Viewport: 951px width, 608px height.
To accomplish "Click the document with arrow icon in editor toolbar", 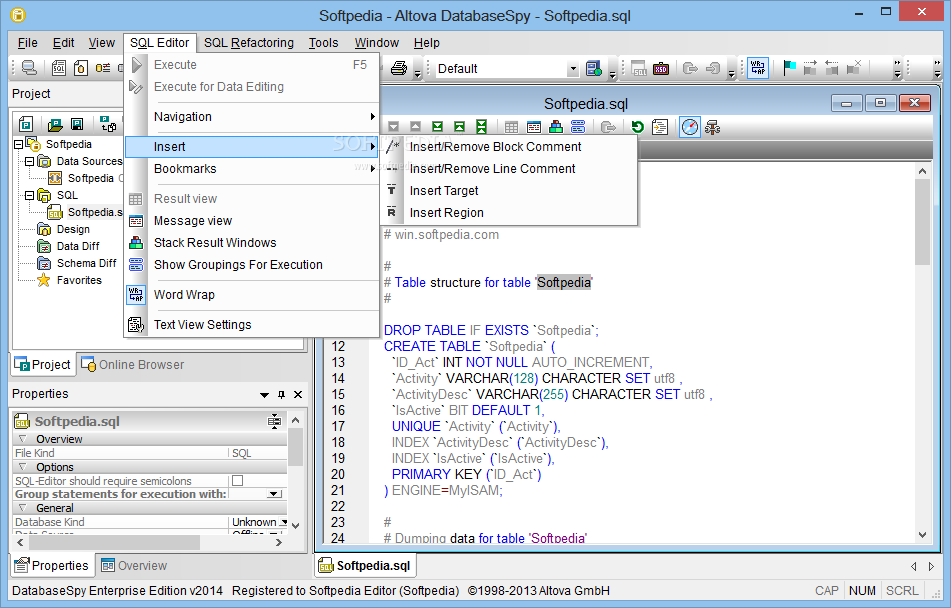I will [x=659, y=127].
